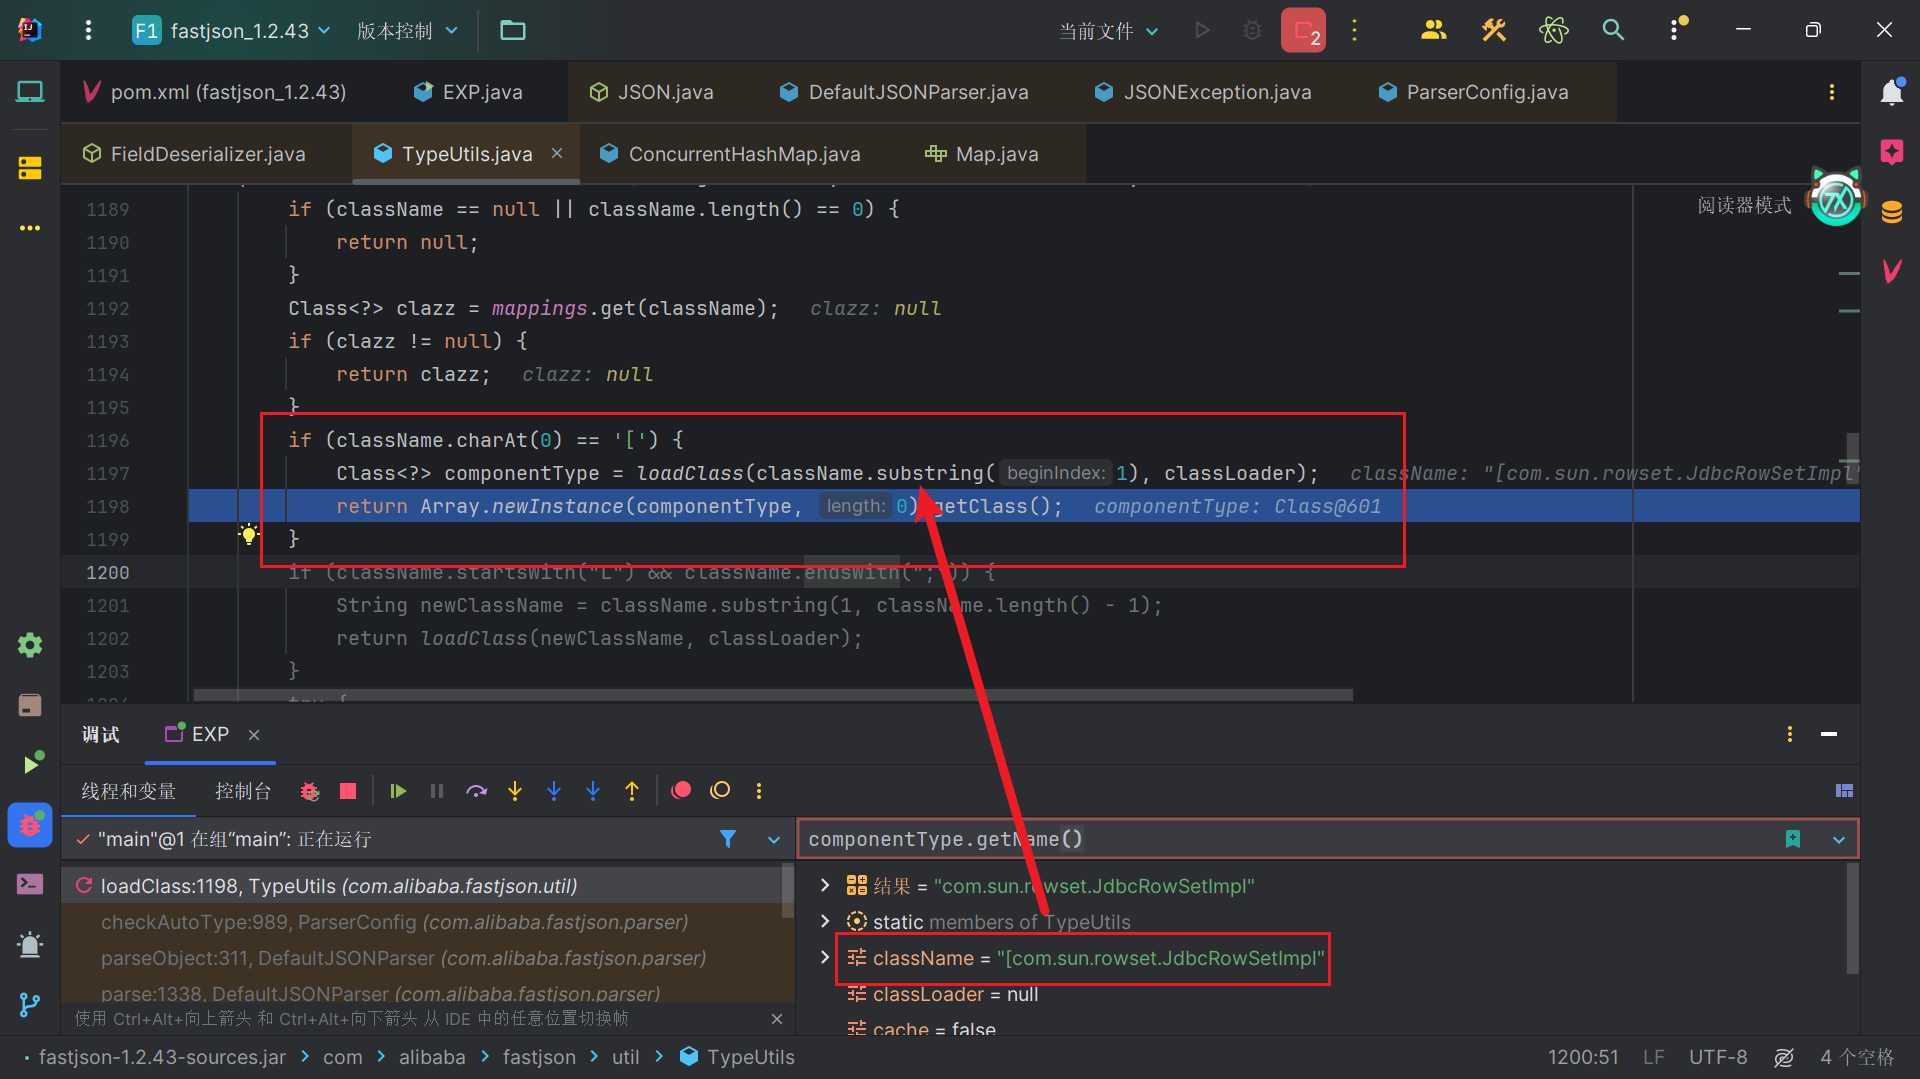Click the debug bug icon in title bar
This screenshot has height=1079, width=1920.
[x=1252, y=30]
